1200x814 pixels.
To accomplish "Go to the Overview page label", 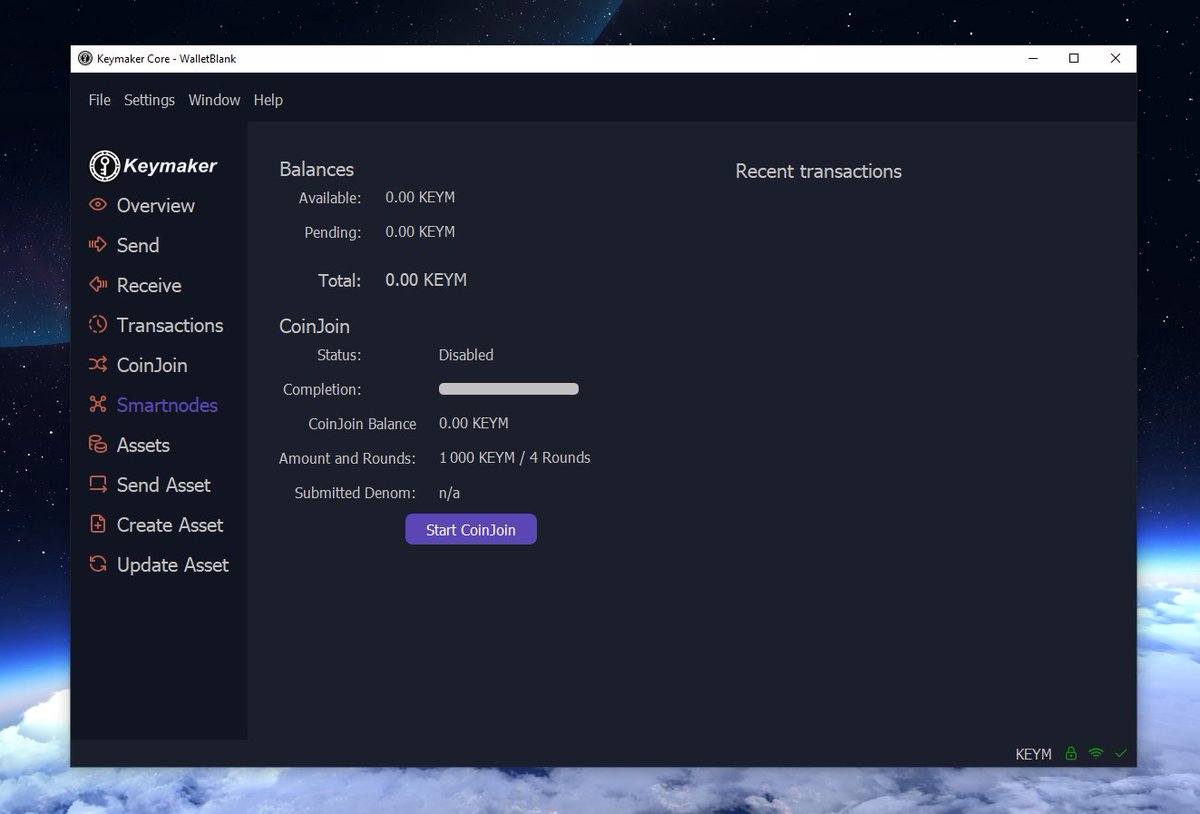I will click(x=156, y=205).
